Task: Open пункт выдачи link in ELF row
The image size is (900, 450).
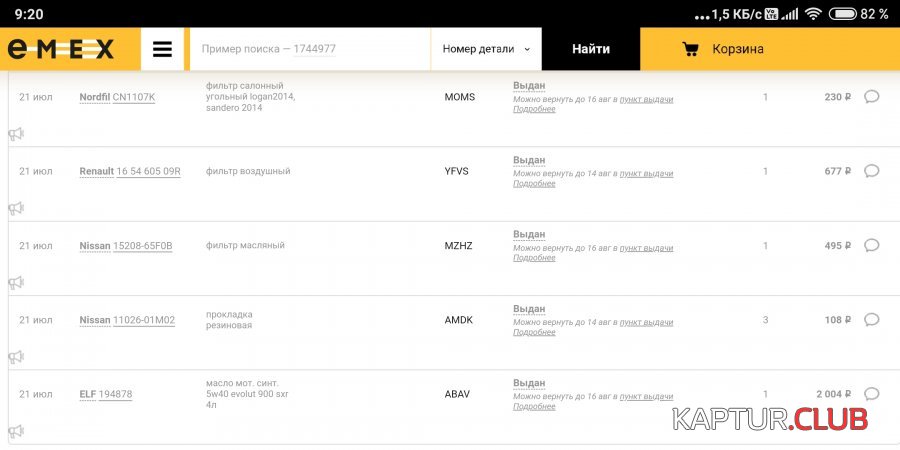Action: pyautogui.click(x=646, y=397)
